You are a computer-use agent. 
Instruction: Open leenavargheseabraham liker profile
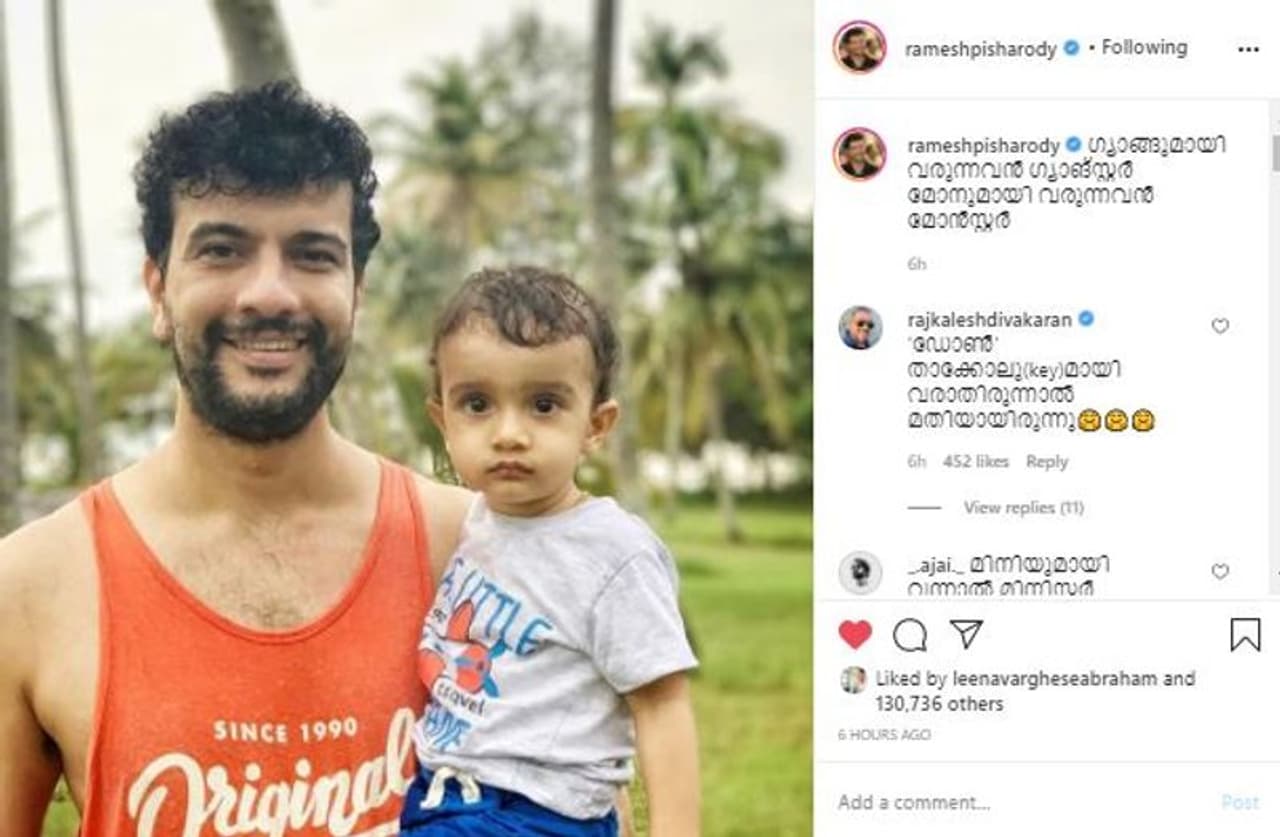coord(1055,679)
